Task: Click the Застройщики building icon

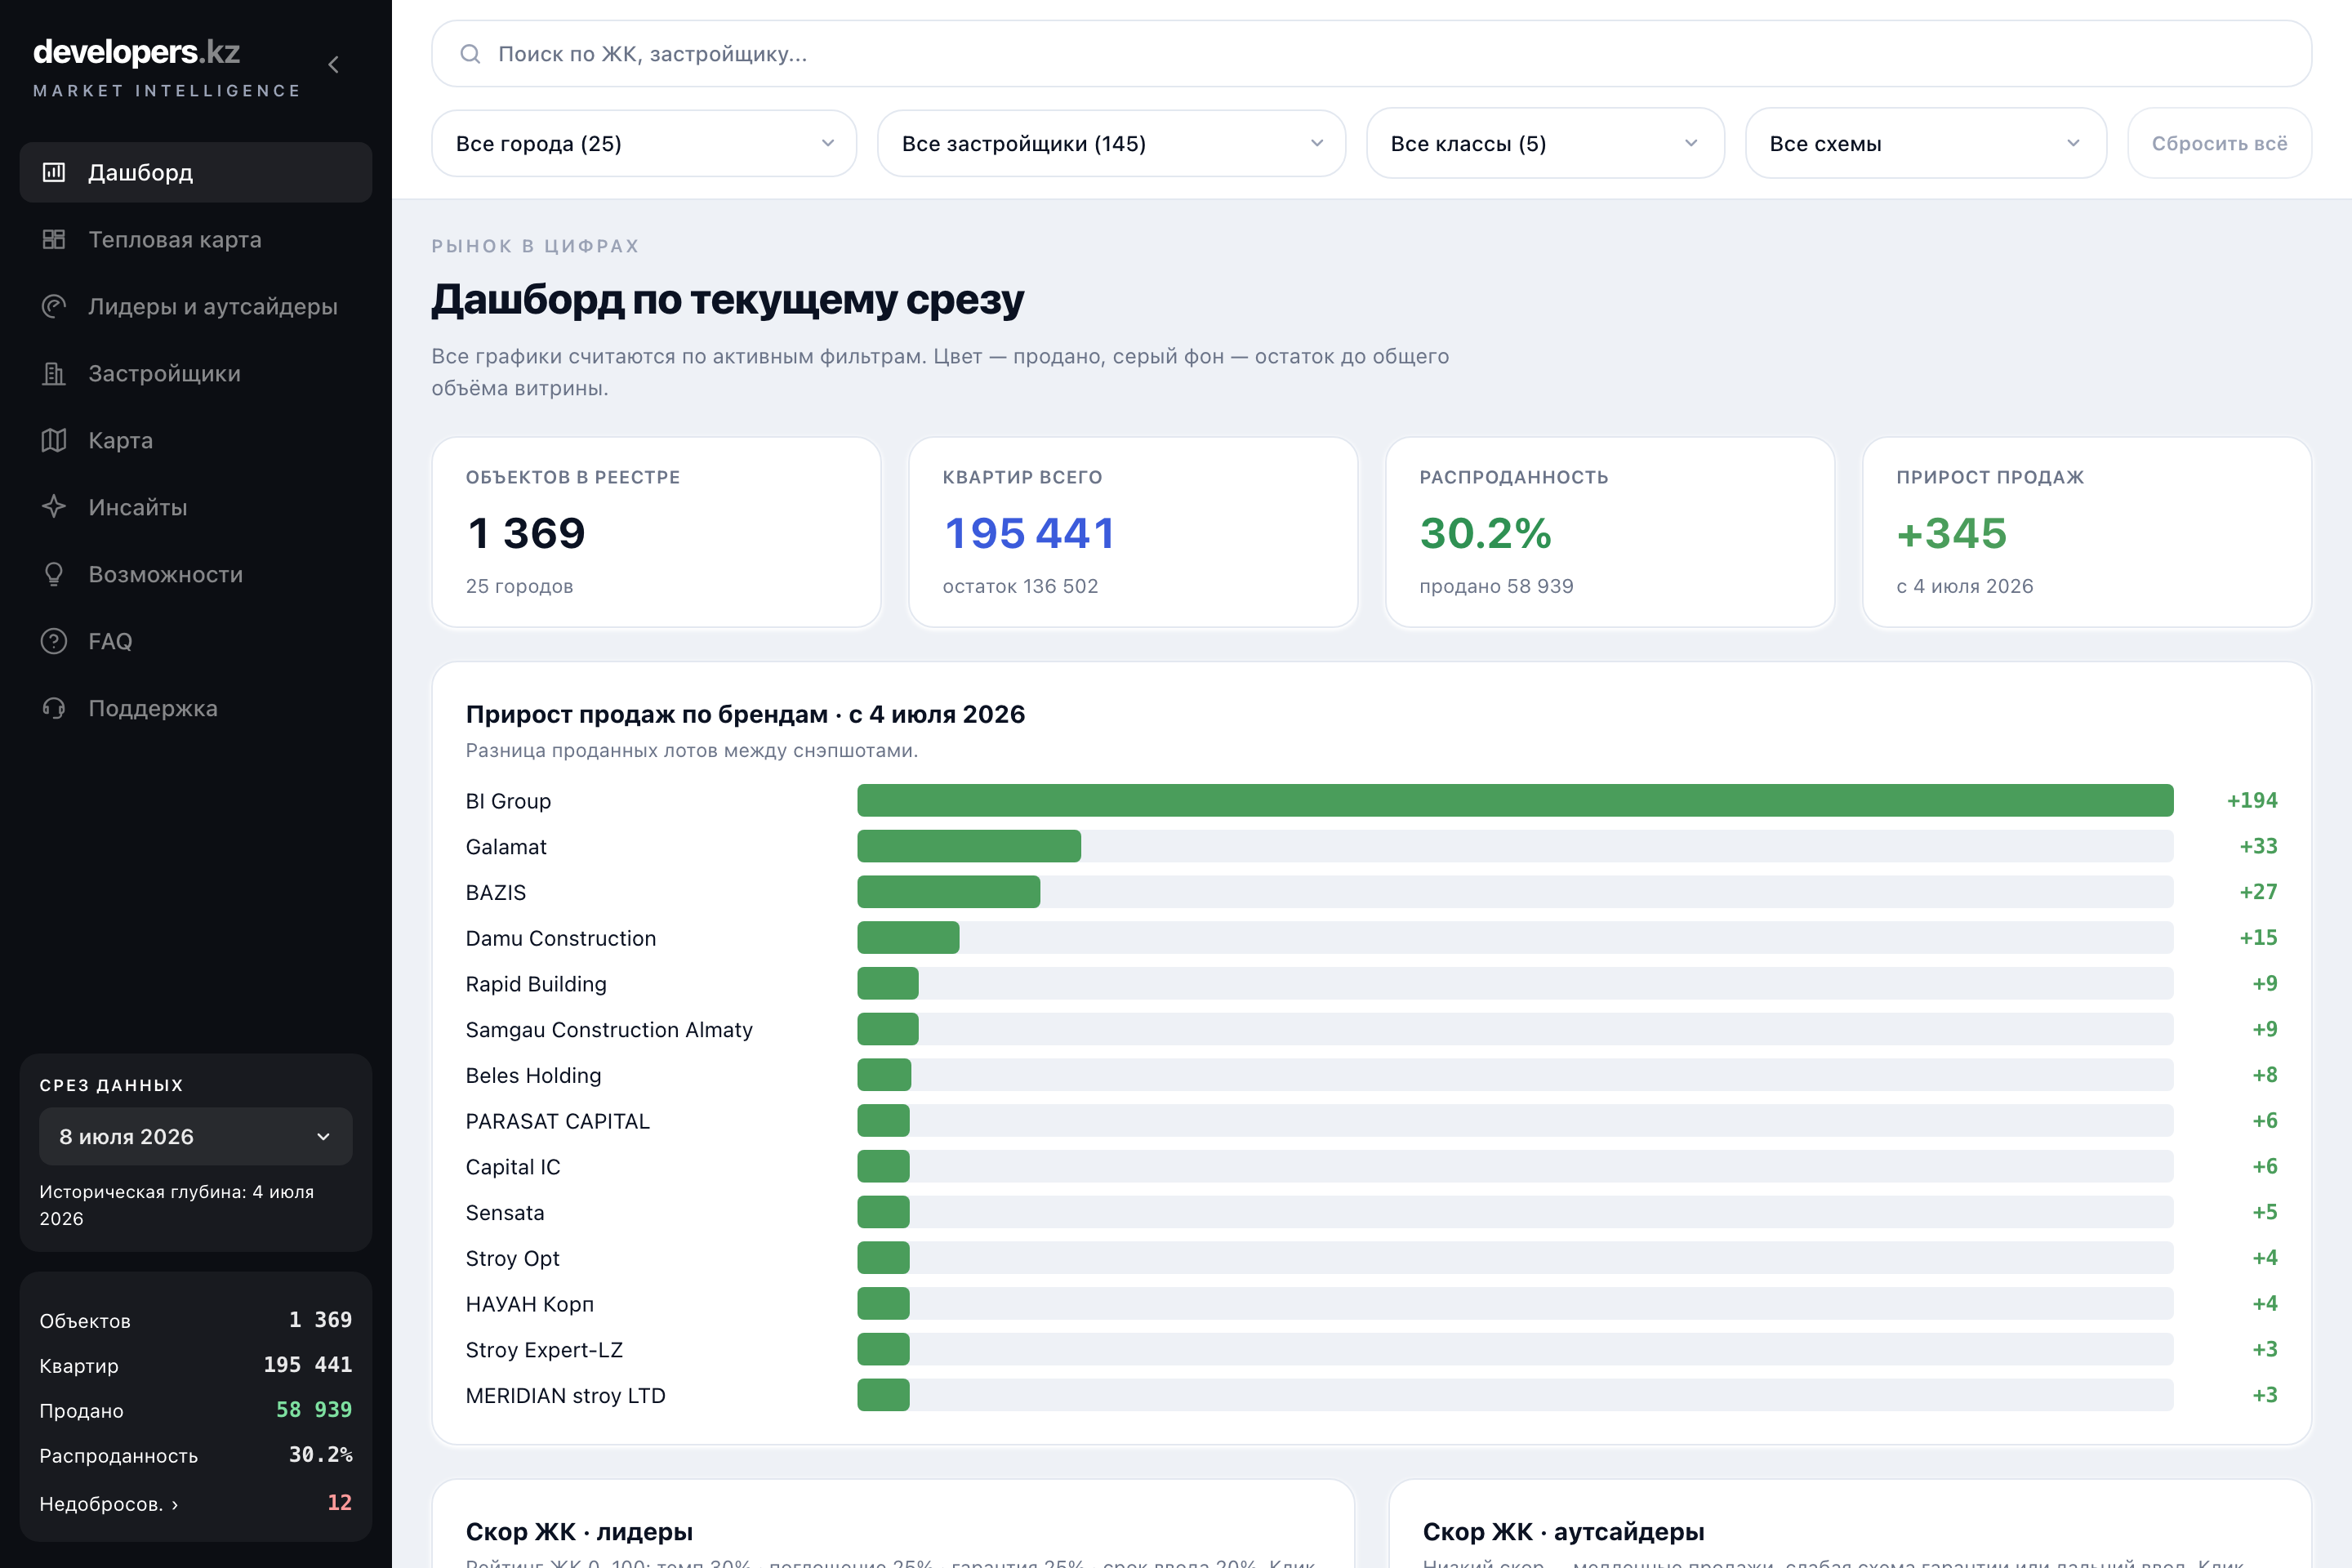Action: point(54,373)
